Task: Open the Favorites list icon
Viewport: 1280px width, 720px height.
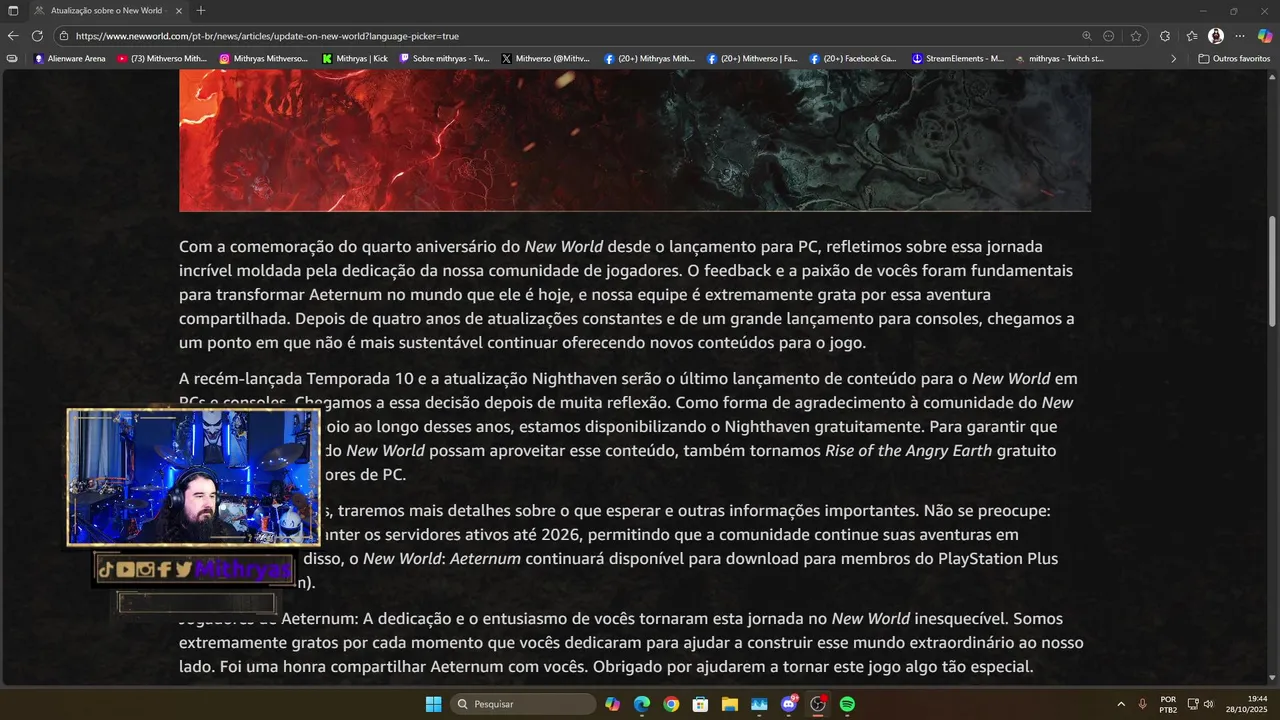Action: click(1192, 36)
